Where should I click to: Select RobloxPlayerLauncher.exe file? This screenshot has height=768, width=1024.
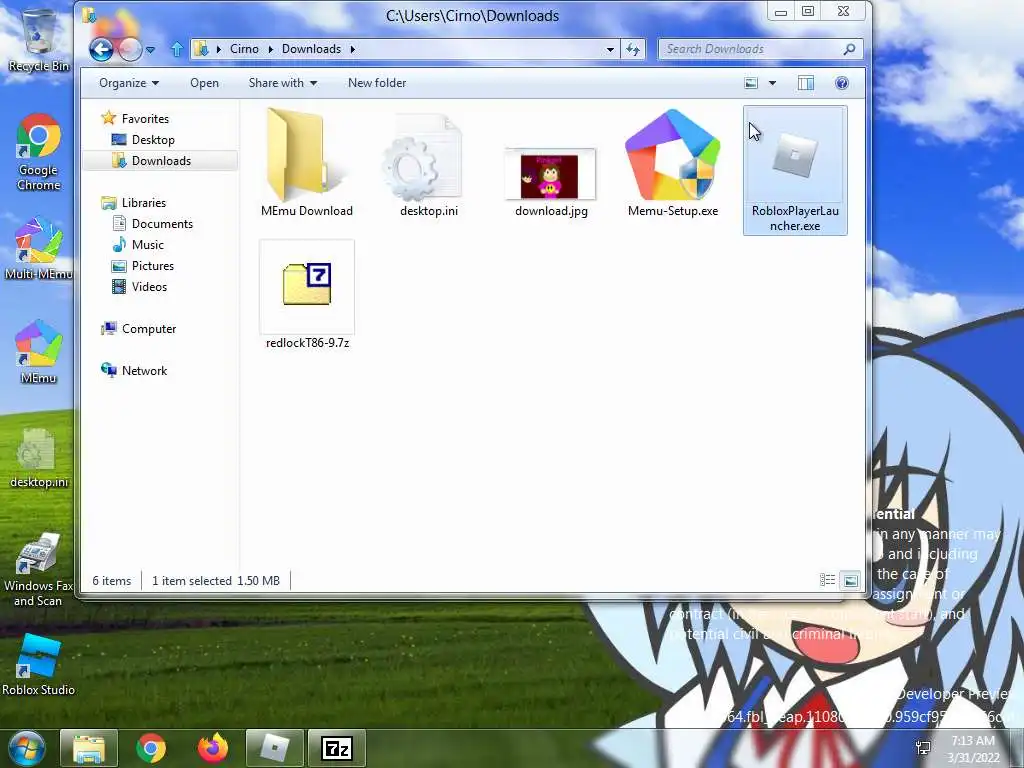(795, 170)
